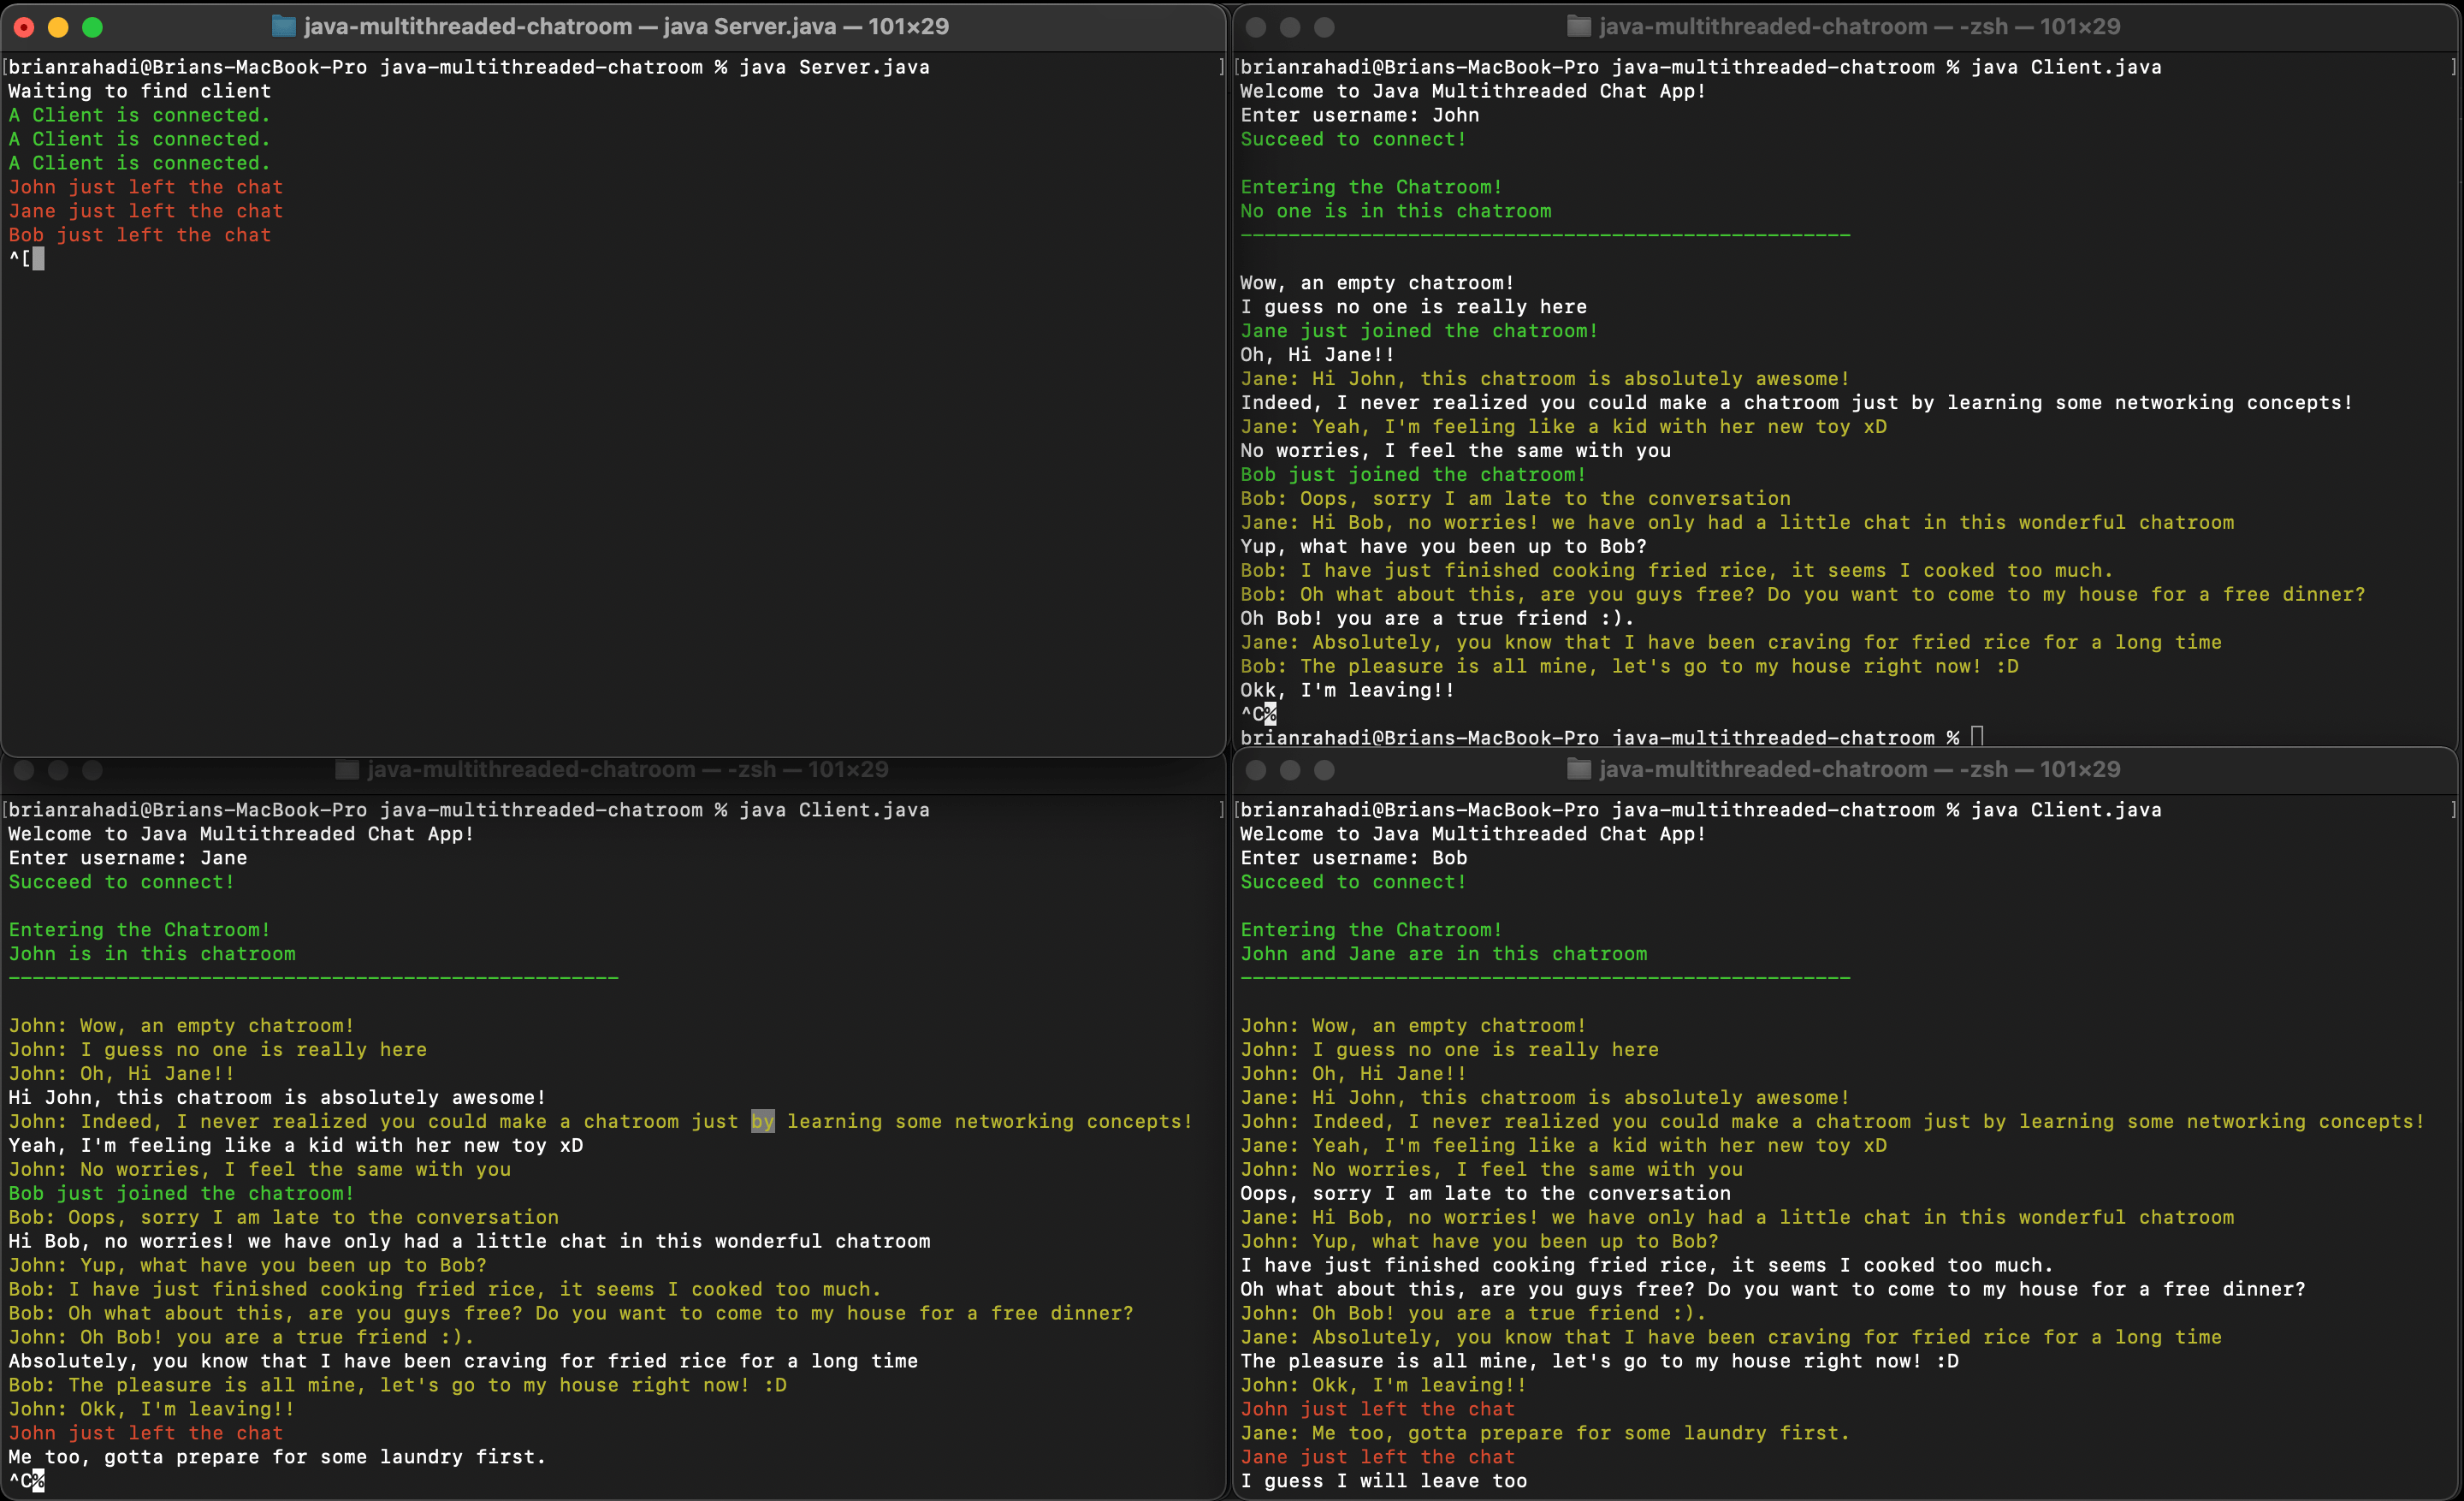
Task: Focus John's client window via its title text
Action: point(1859,27)
